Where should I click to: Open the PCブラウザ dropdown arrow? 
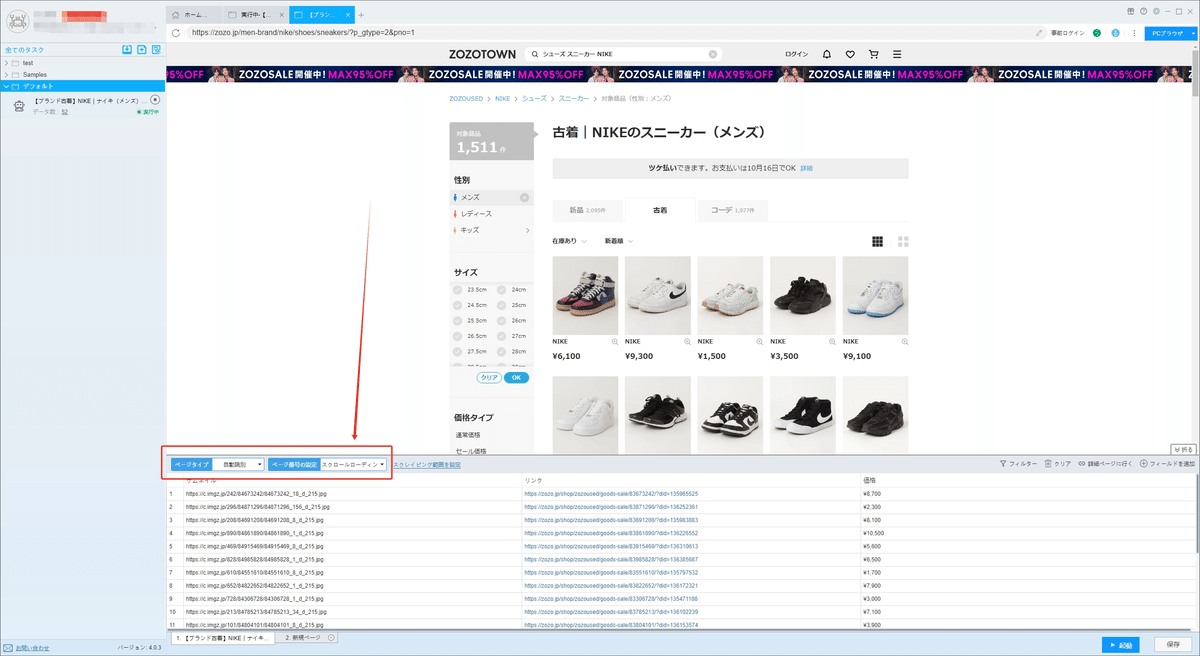[1192, 33]
